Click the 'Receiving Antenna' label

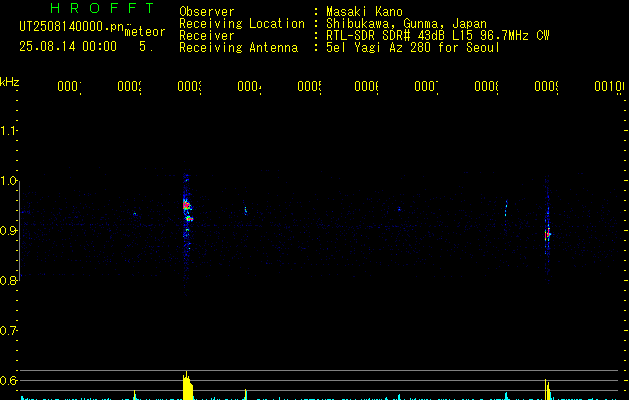pos(239,48)
